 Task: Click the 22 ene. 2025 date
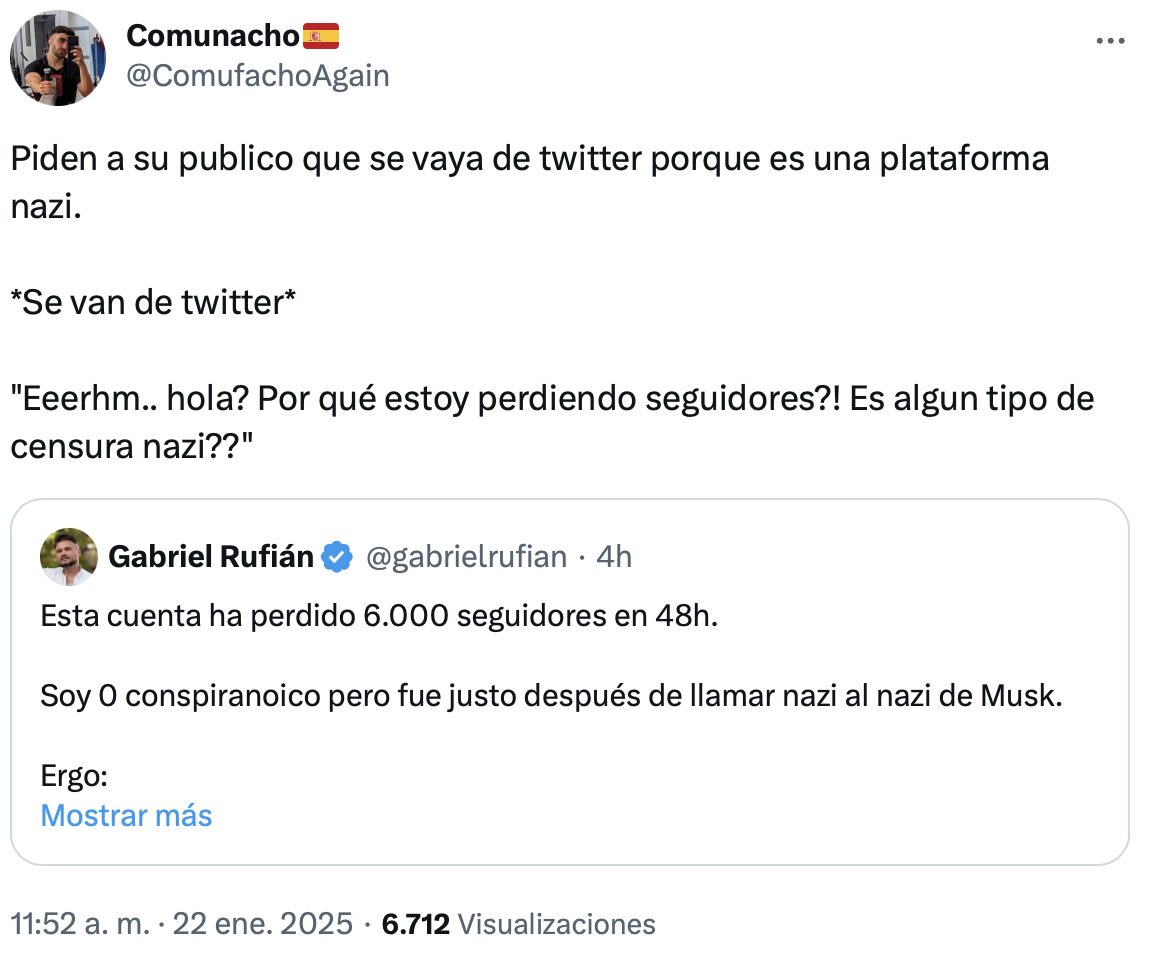pos(263,924)
